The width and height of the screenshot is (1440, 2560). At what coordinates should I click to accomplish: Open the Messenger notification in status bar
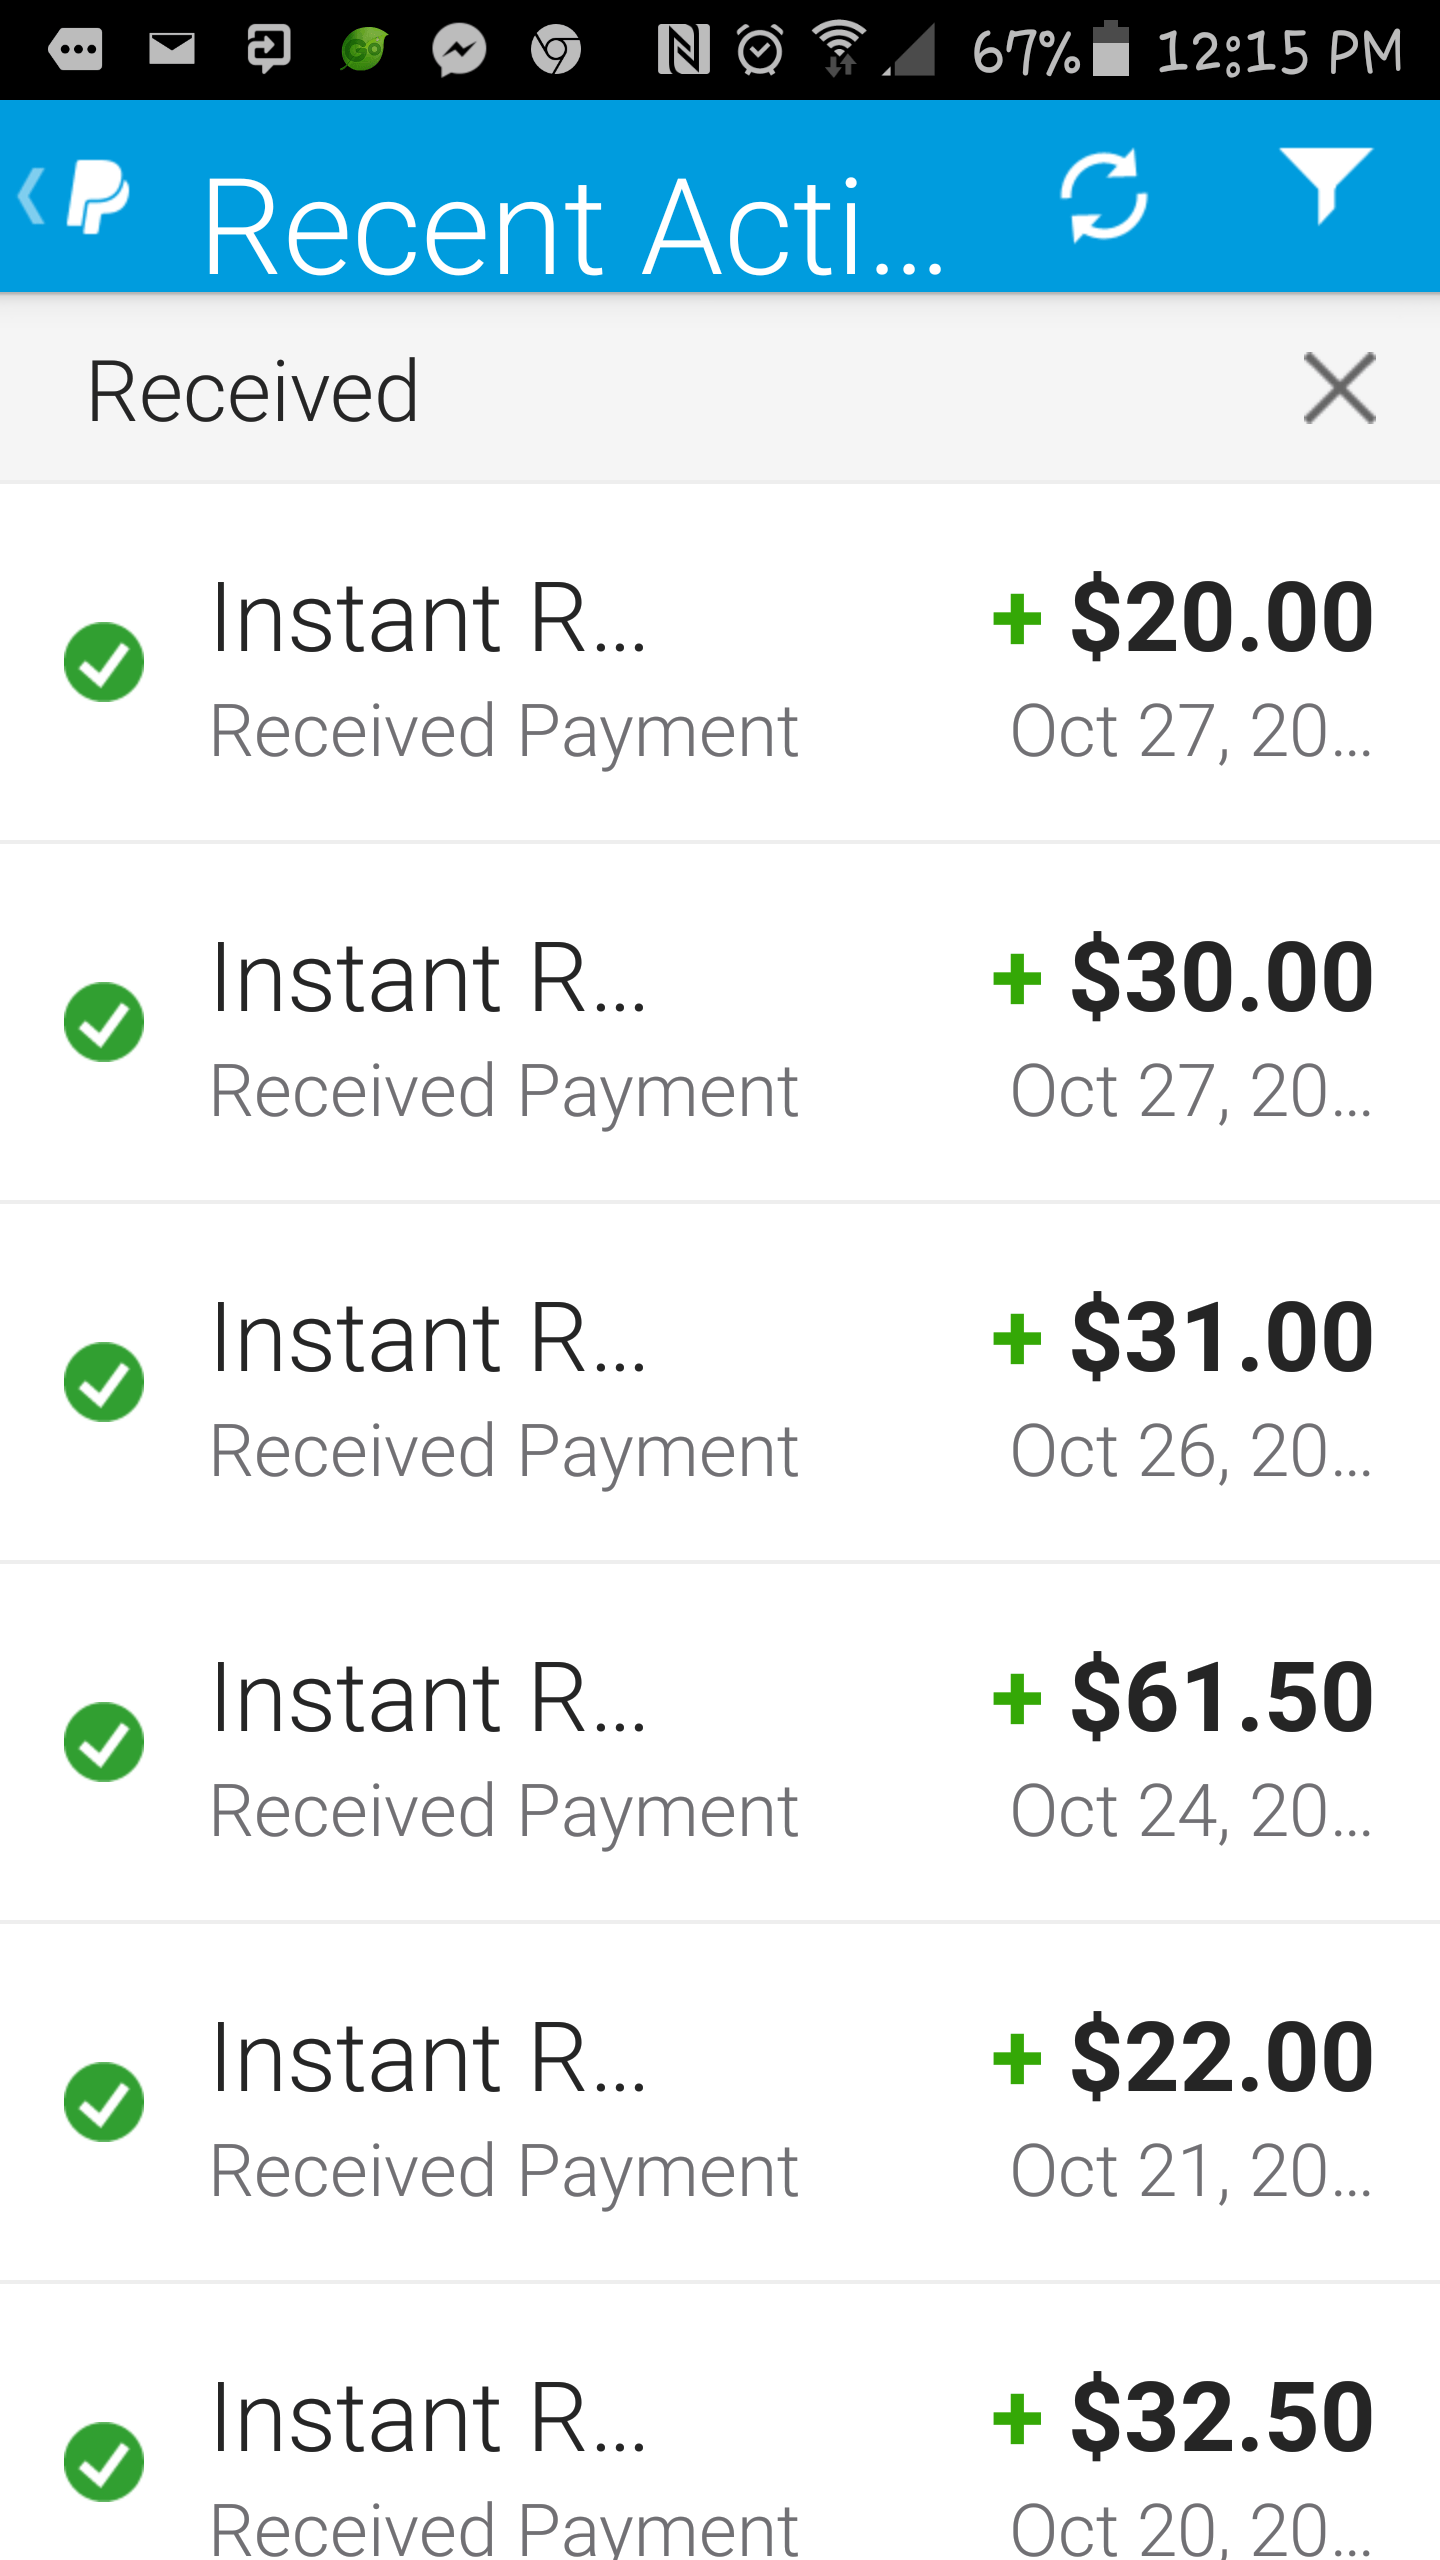pos(459,49)
